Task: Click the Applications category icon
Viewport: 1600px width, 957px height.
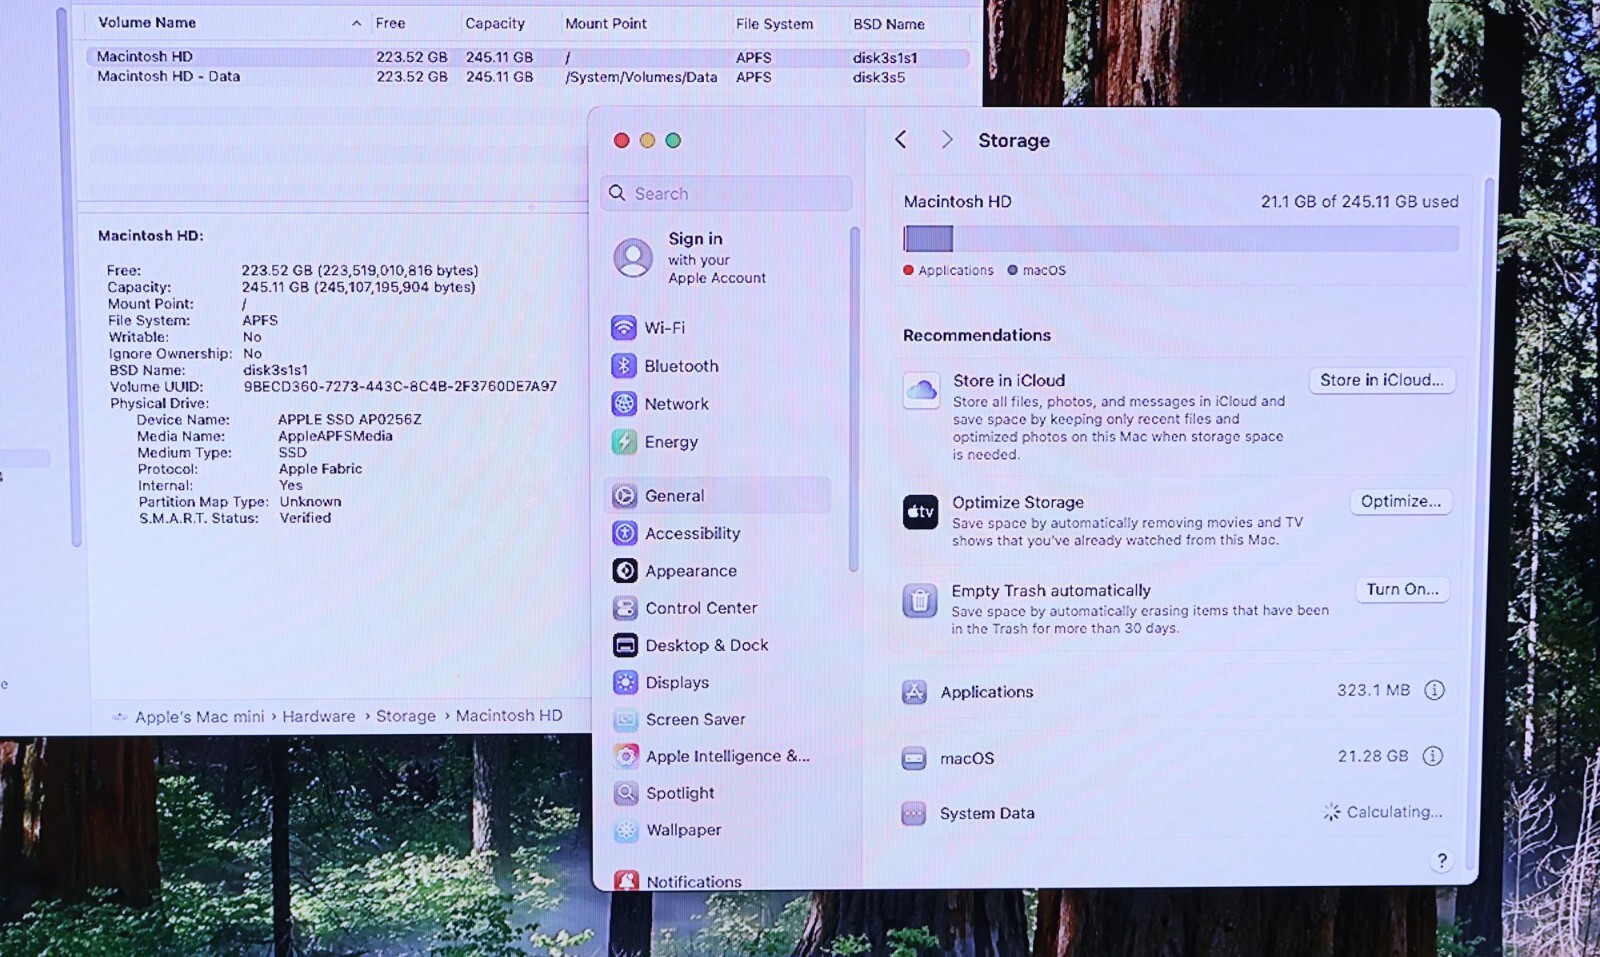Action: (914, 692)
